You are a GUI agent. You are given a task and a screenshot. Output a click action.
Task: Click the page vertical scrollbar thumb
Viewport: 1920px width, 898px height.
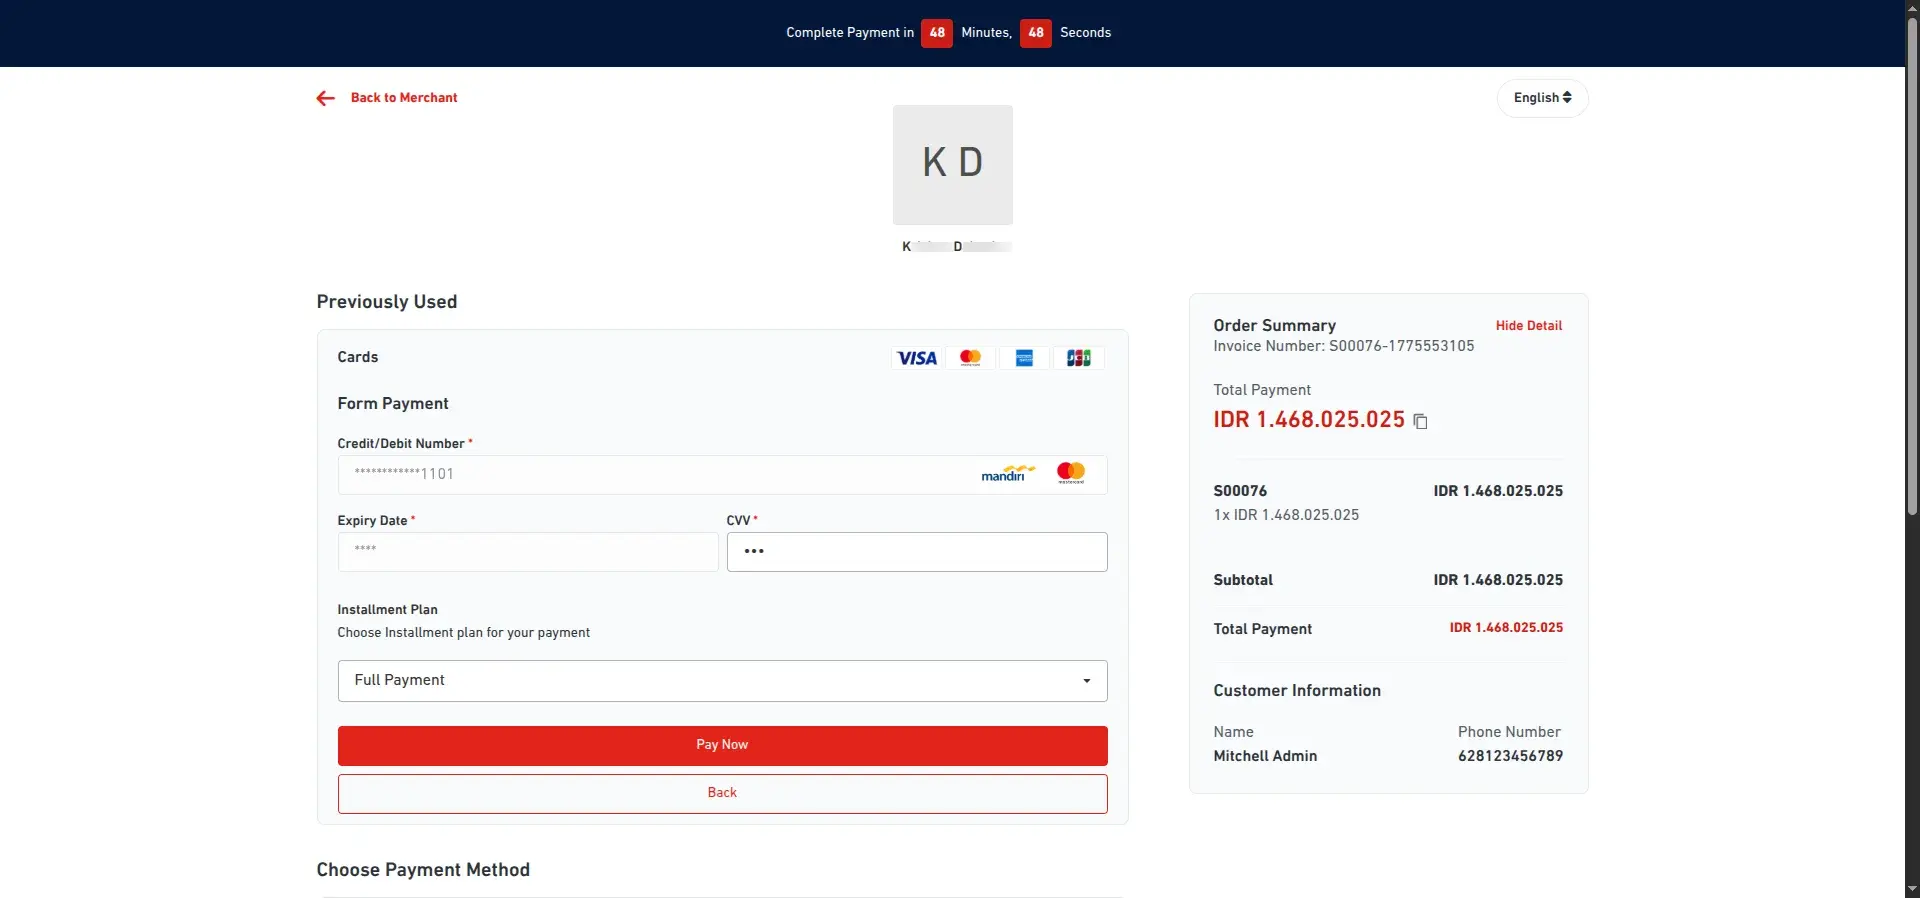point(1912,267)
